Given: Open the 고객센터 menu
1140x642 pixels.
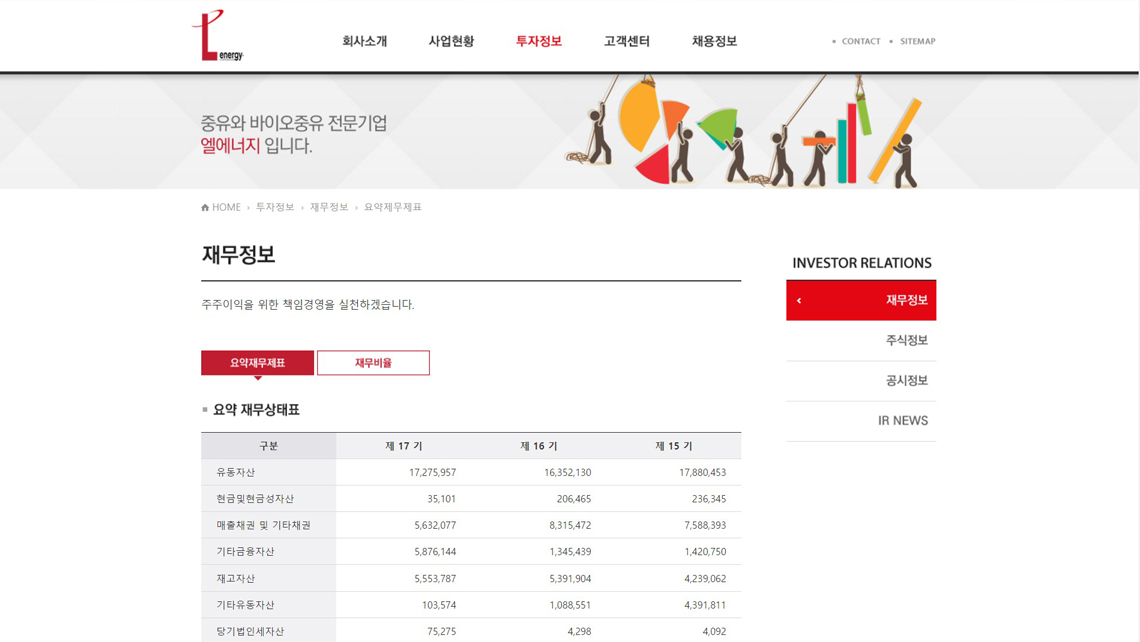Looking at the screenshot, I should click(x=626, y=42).
